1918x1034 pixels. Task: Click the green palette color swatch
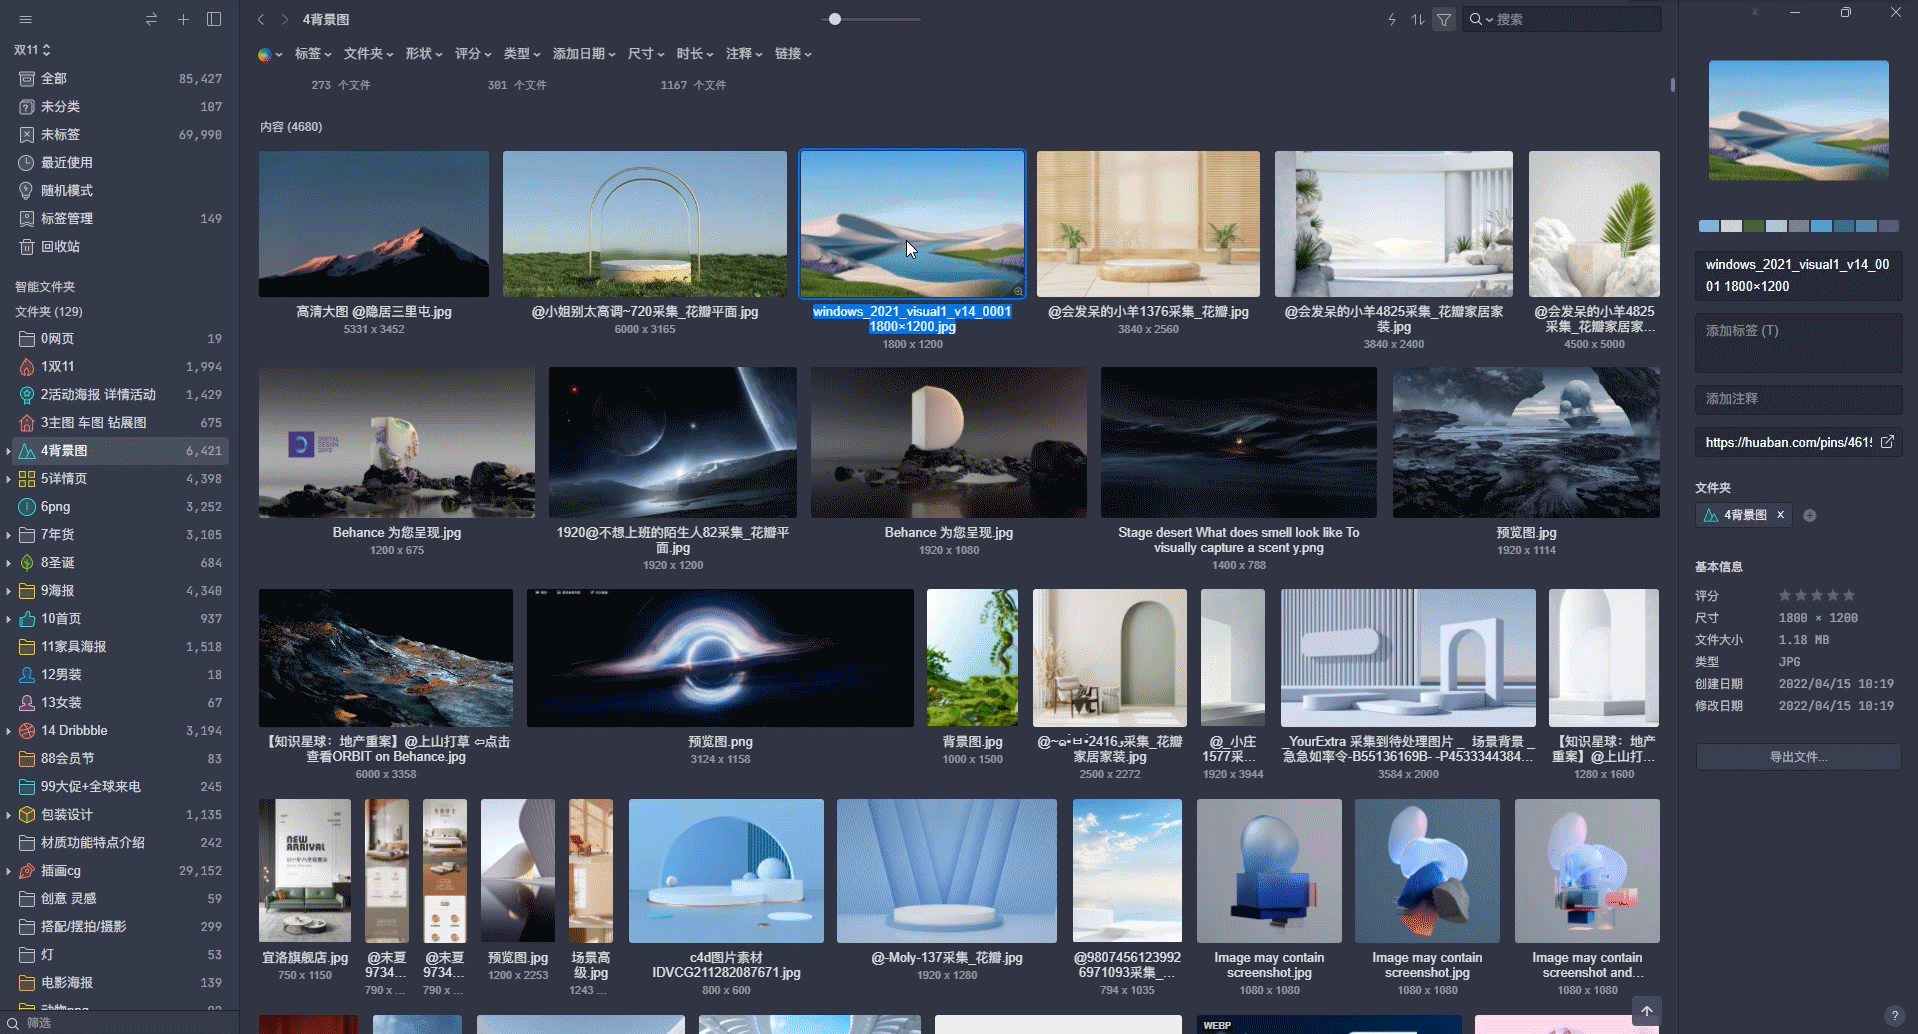[1753, 226]
